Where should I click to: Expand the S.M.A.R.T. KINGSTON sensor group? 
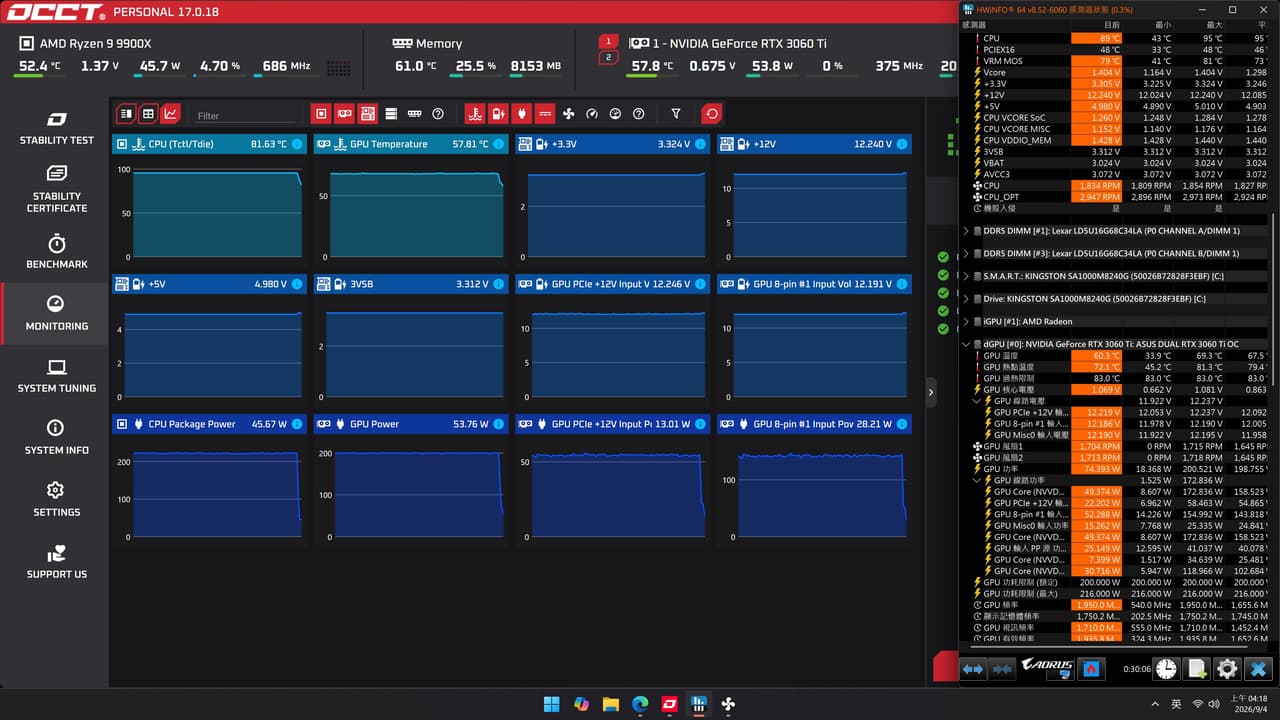pos(966,276)
